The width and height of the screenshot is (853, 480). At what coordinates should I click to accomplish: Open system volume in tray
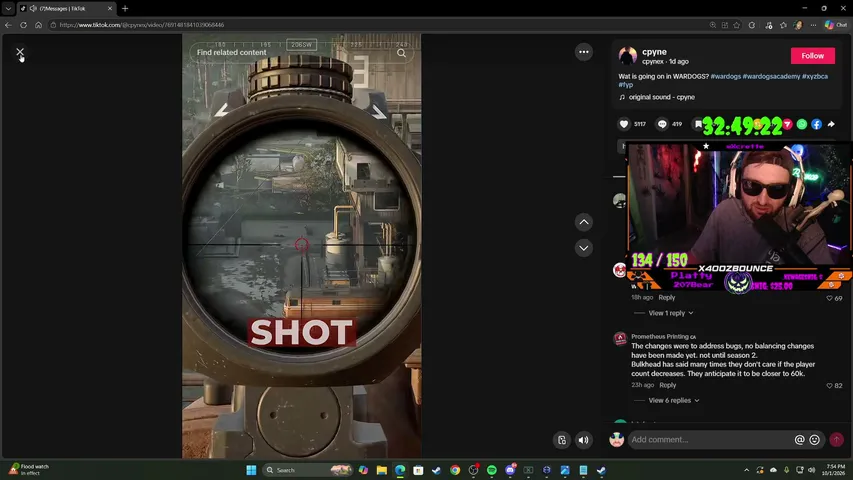point(812,470)
